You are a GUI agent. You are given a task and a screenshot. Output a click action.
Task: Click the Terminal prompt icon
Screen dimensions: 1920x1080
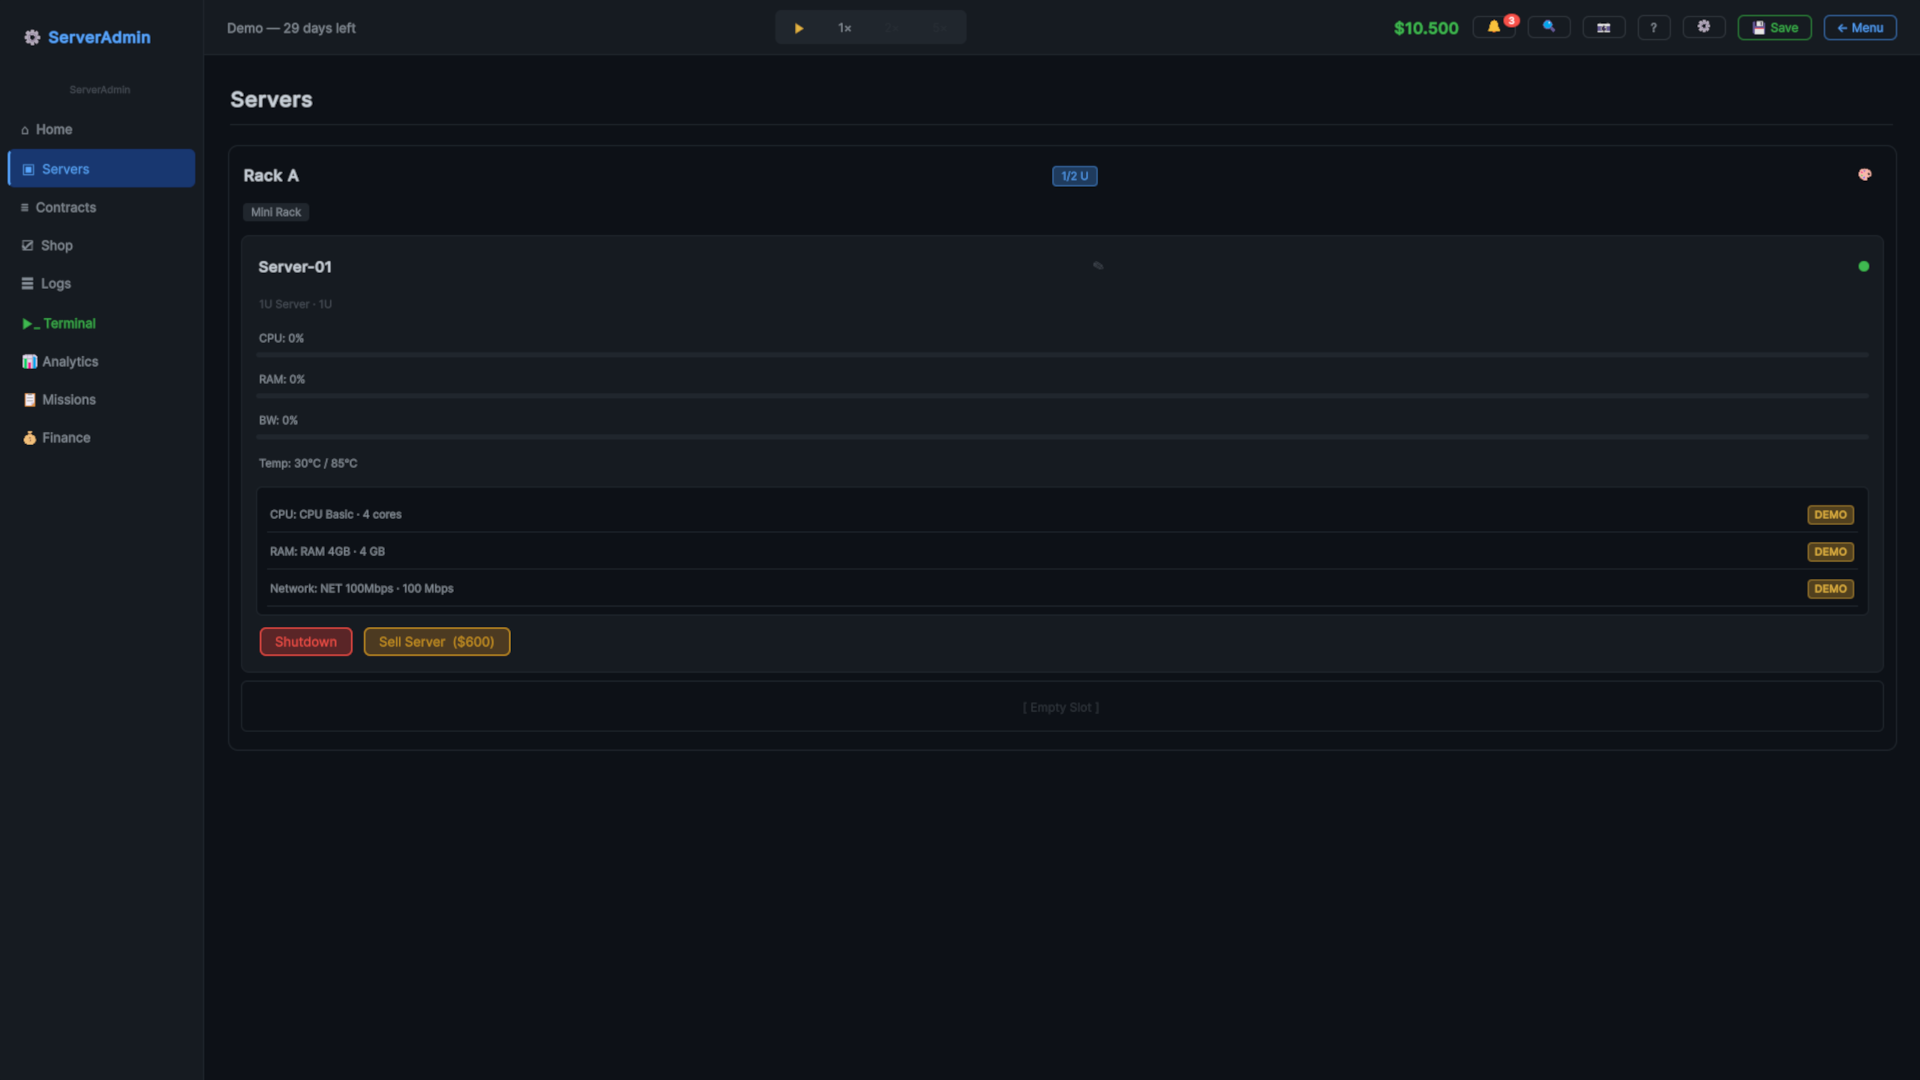[x=31, y=324]
